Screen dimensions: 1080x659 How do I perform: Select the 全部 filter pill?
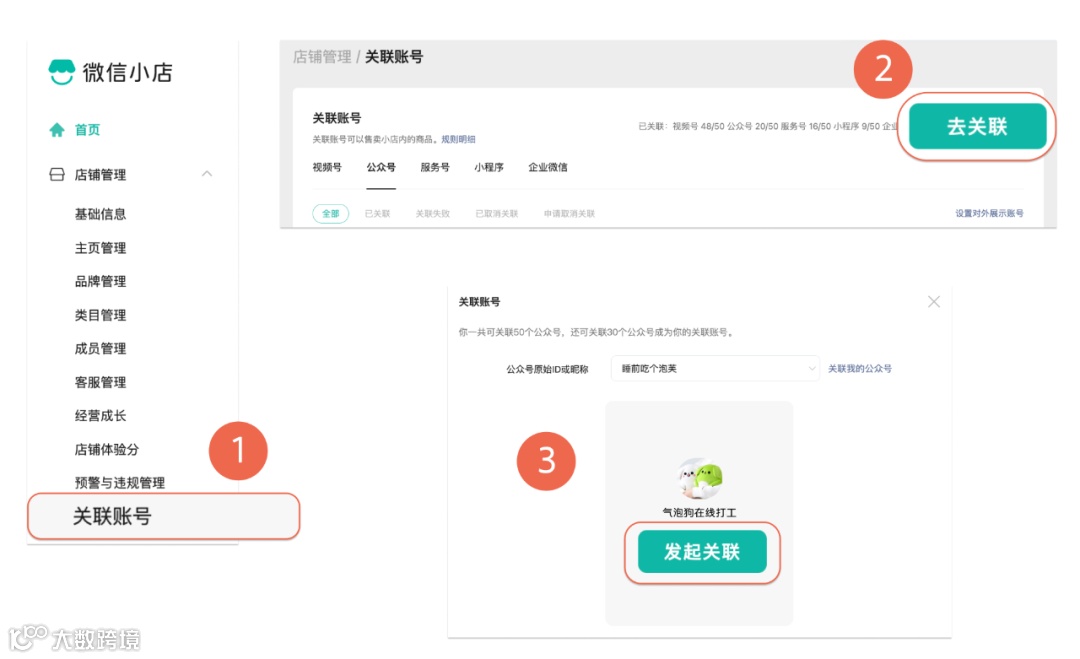click(331, 213)
